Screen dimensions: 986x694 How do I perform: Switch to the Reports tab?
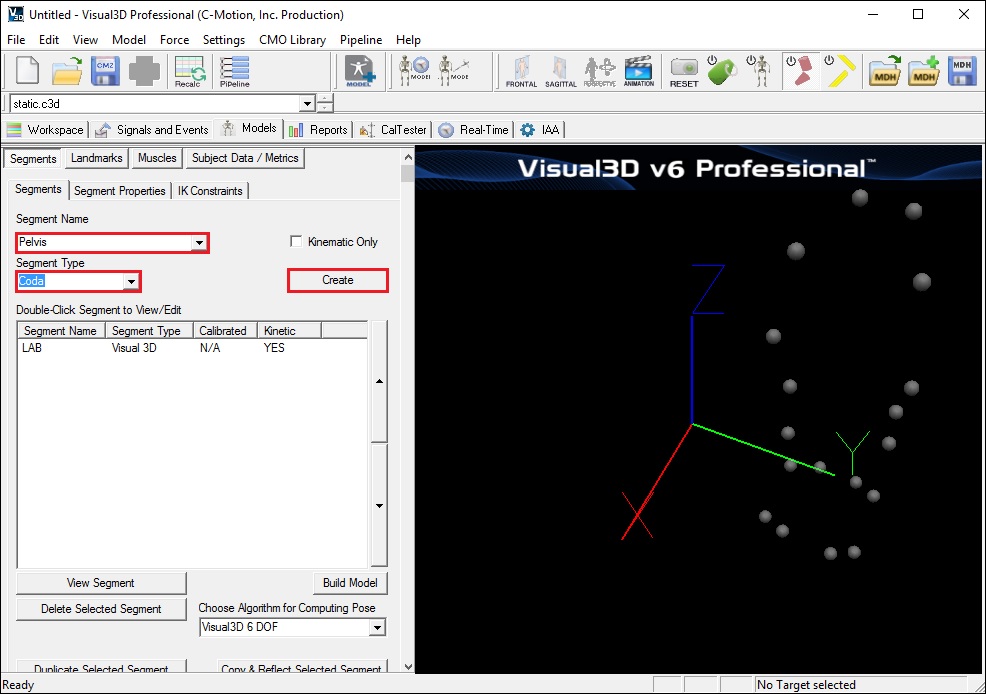coord(318,129)
